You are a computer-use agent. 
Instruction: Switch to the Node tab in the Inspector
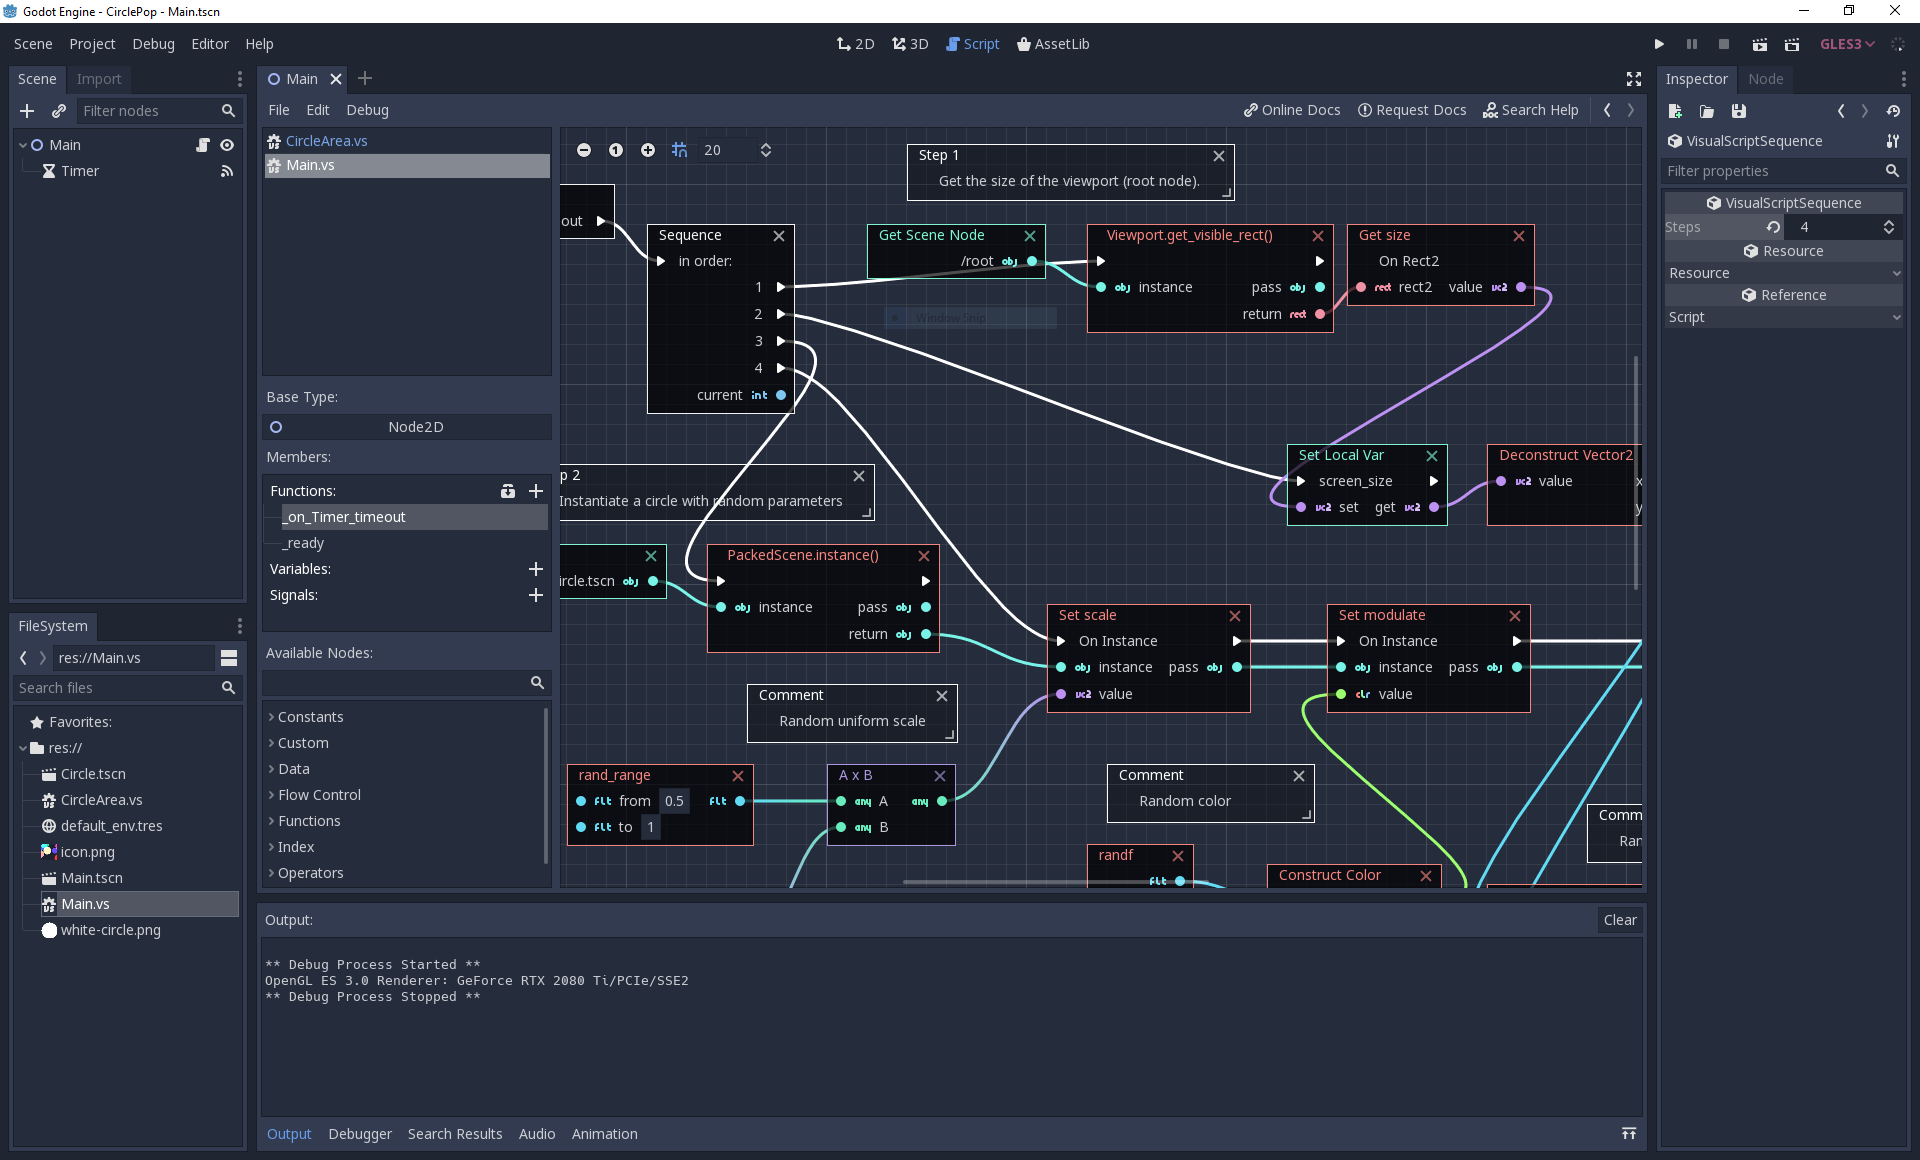pos(1765,79)
